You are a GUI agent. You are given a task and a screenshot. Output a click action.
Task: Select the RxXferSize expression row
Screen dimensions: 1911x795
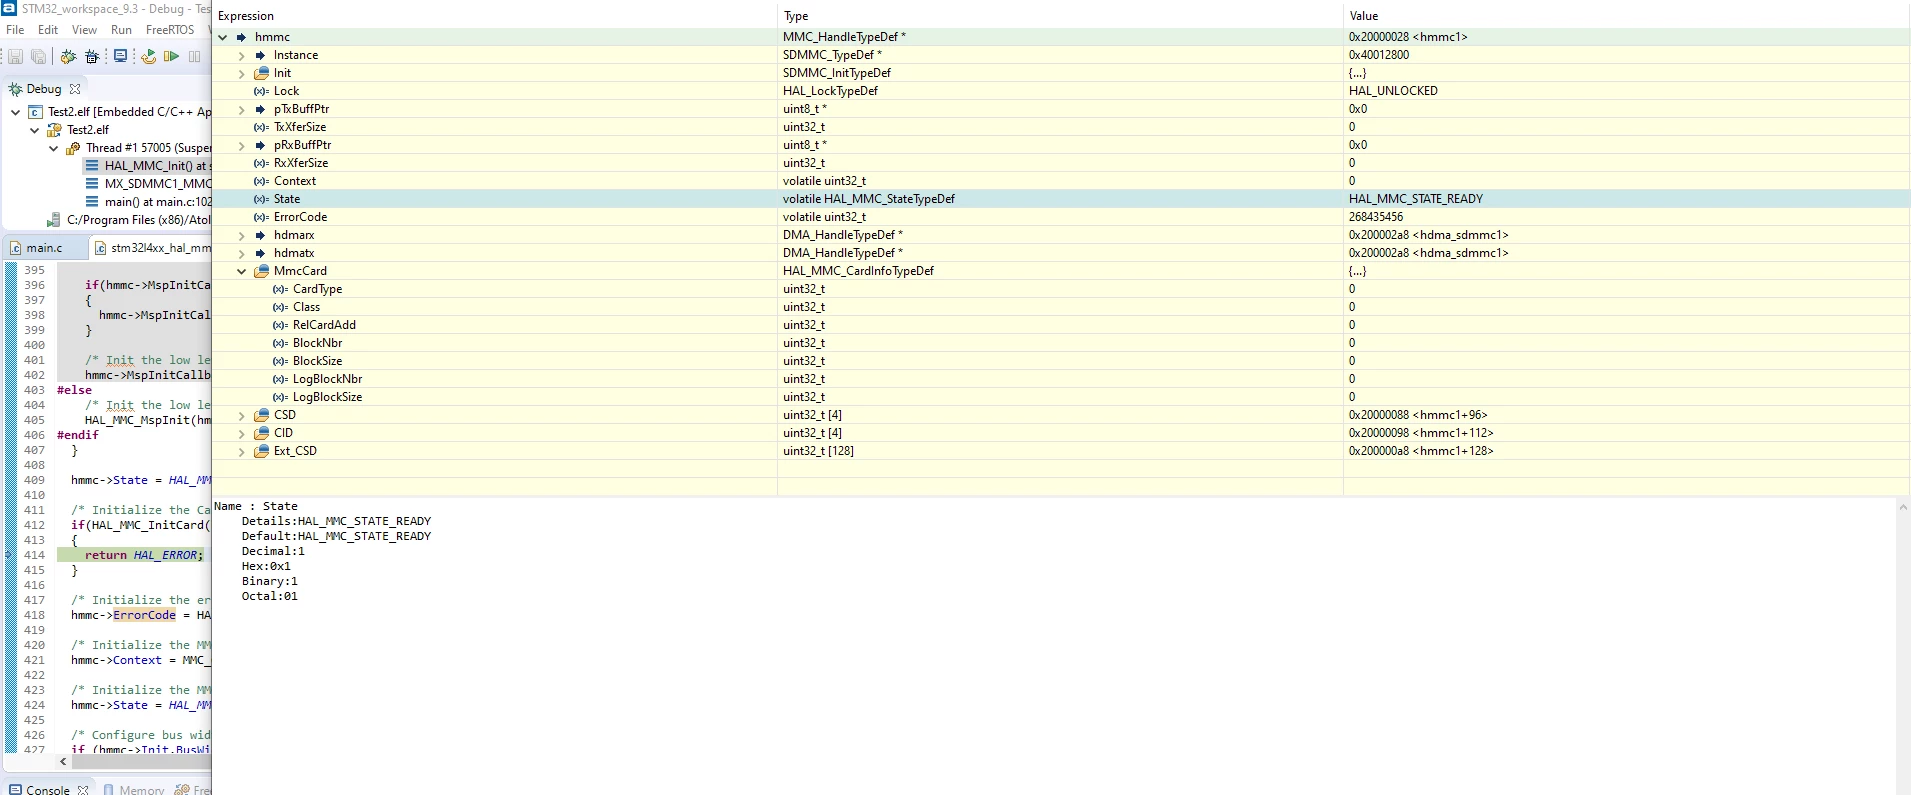click(x=1061, y=163)
